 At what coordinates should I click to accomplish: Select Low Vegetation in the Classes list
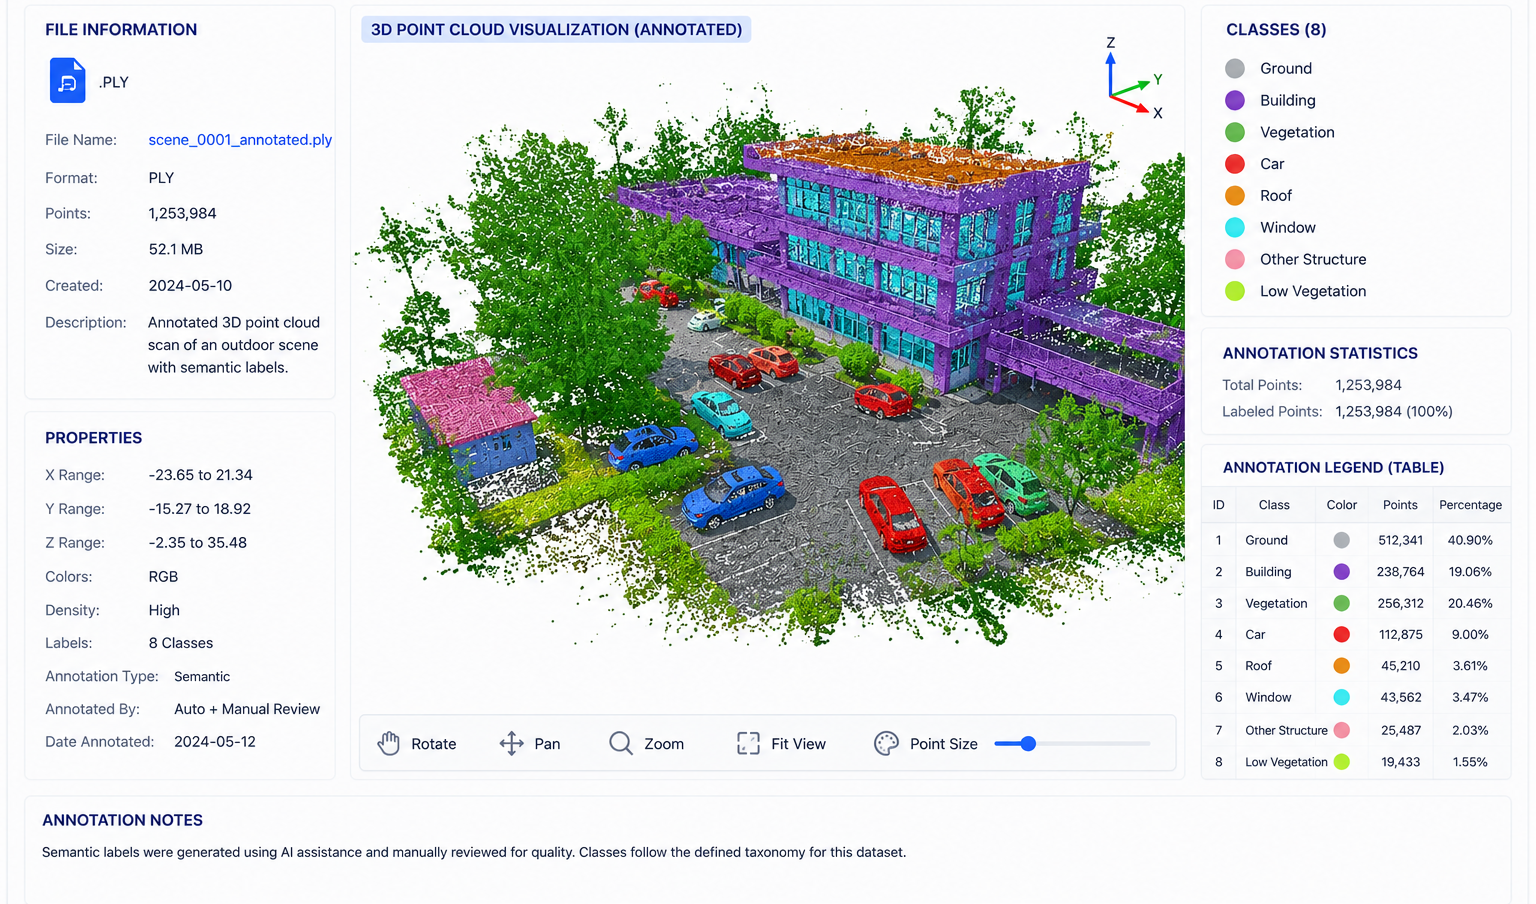pyautogui.click(x=1313, y=291)
